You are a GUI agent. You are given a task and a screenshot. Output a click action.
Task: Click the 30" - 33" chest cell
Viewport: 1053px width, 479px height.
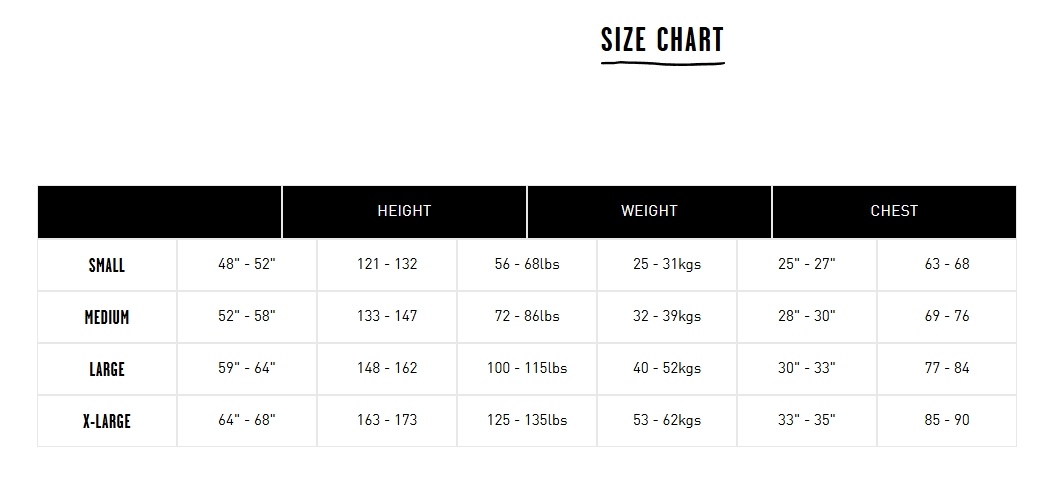tap(807, 368)
